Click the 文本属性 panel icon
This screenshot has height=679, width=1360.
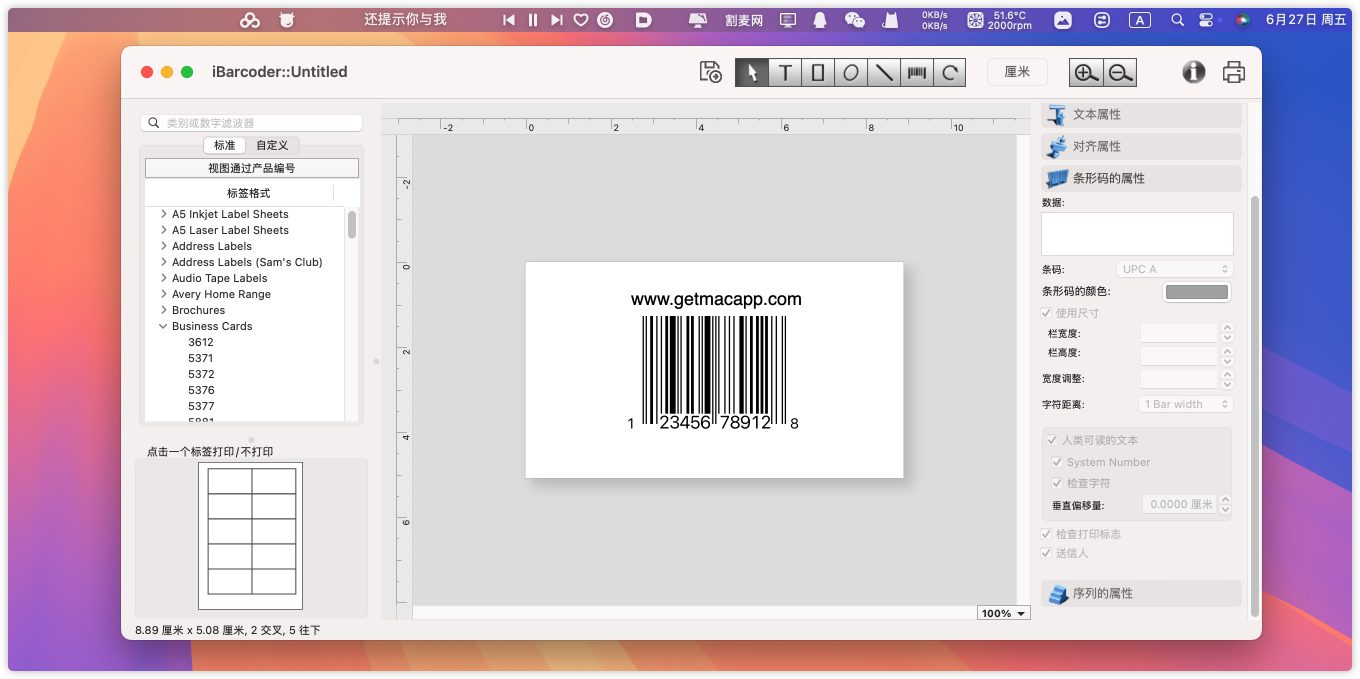click(1057, 115)
